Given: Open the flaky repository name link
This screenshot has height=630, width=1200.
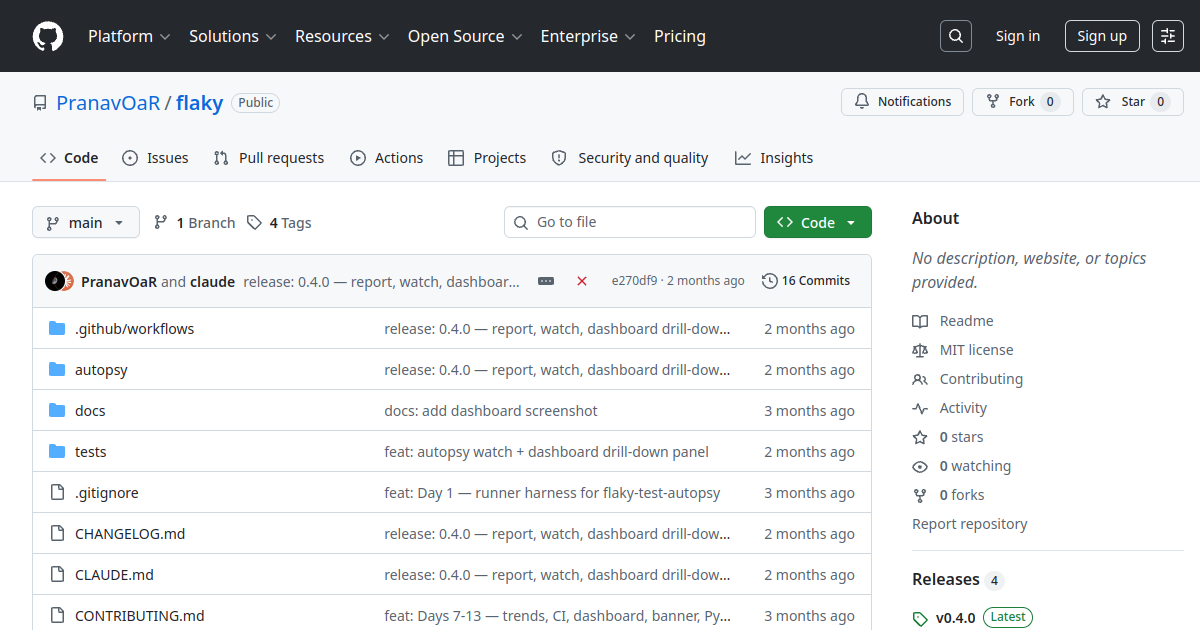Looking at the screenshot, I should (199, 103).
